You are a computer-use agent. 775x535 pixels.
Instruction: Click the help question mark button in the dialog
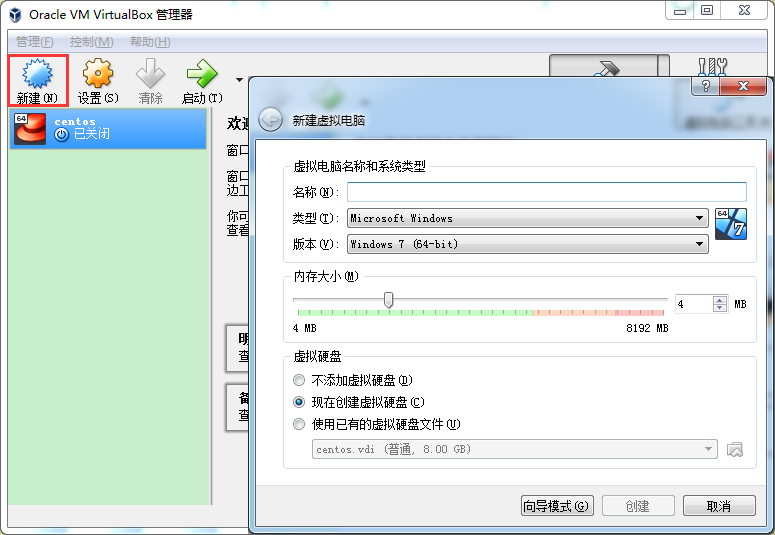[x=705, y=86]
